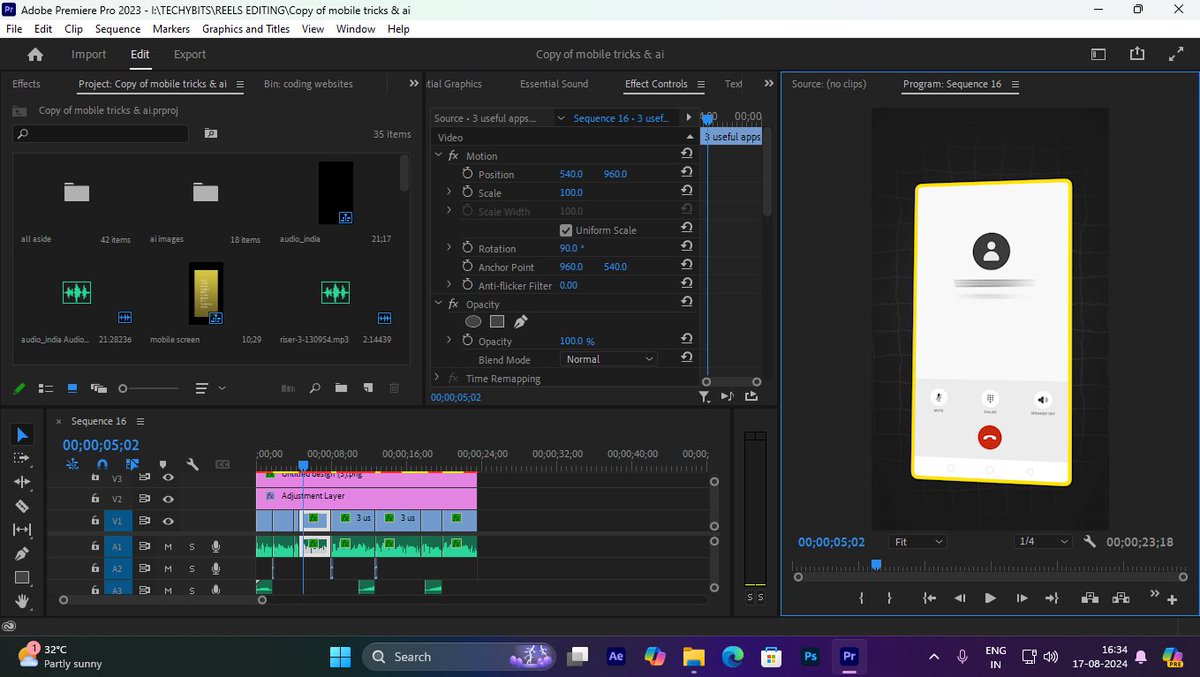Open the Home screen icon
1200x677 pixels.
click(35, 55)
